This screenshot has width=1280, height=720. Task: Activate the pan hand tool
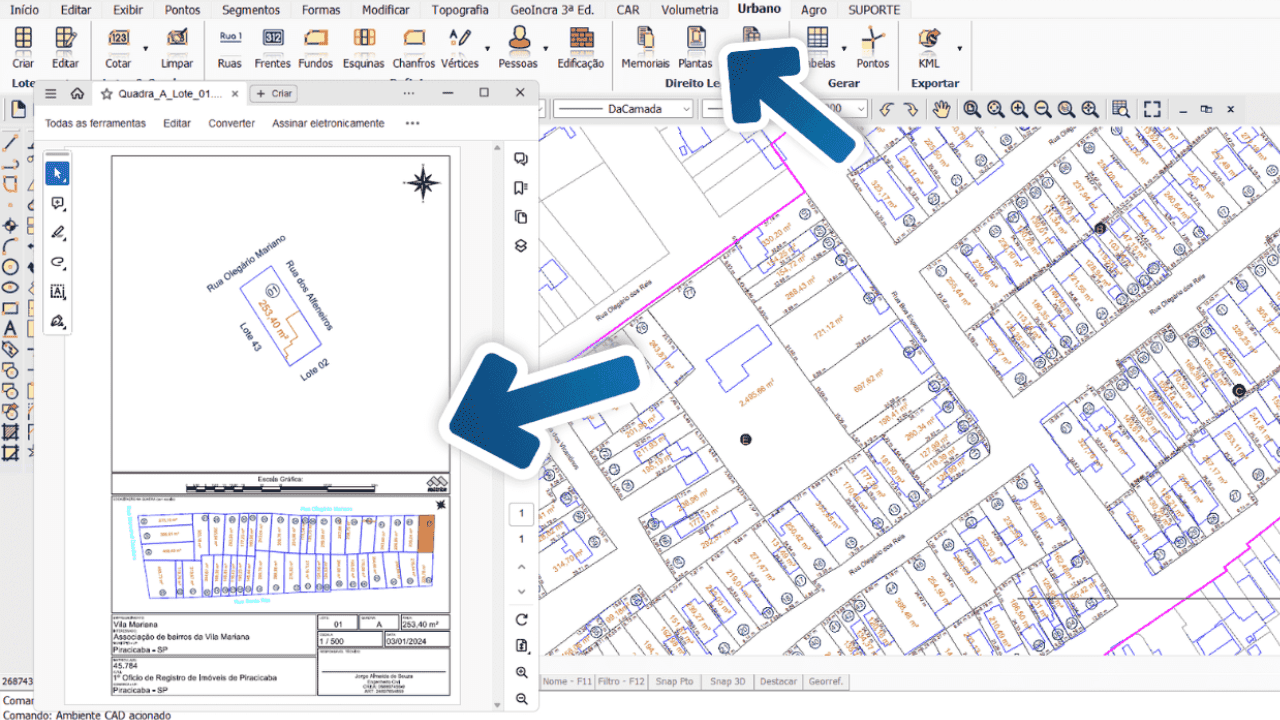(x=941, y=109)
